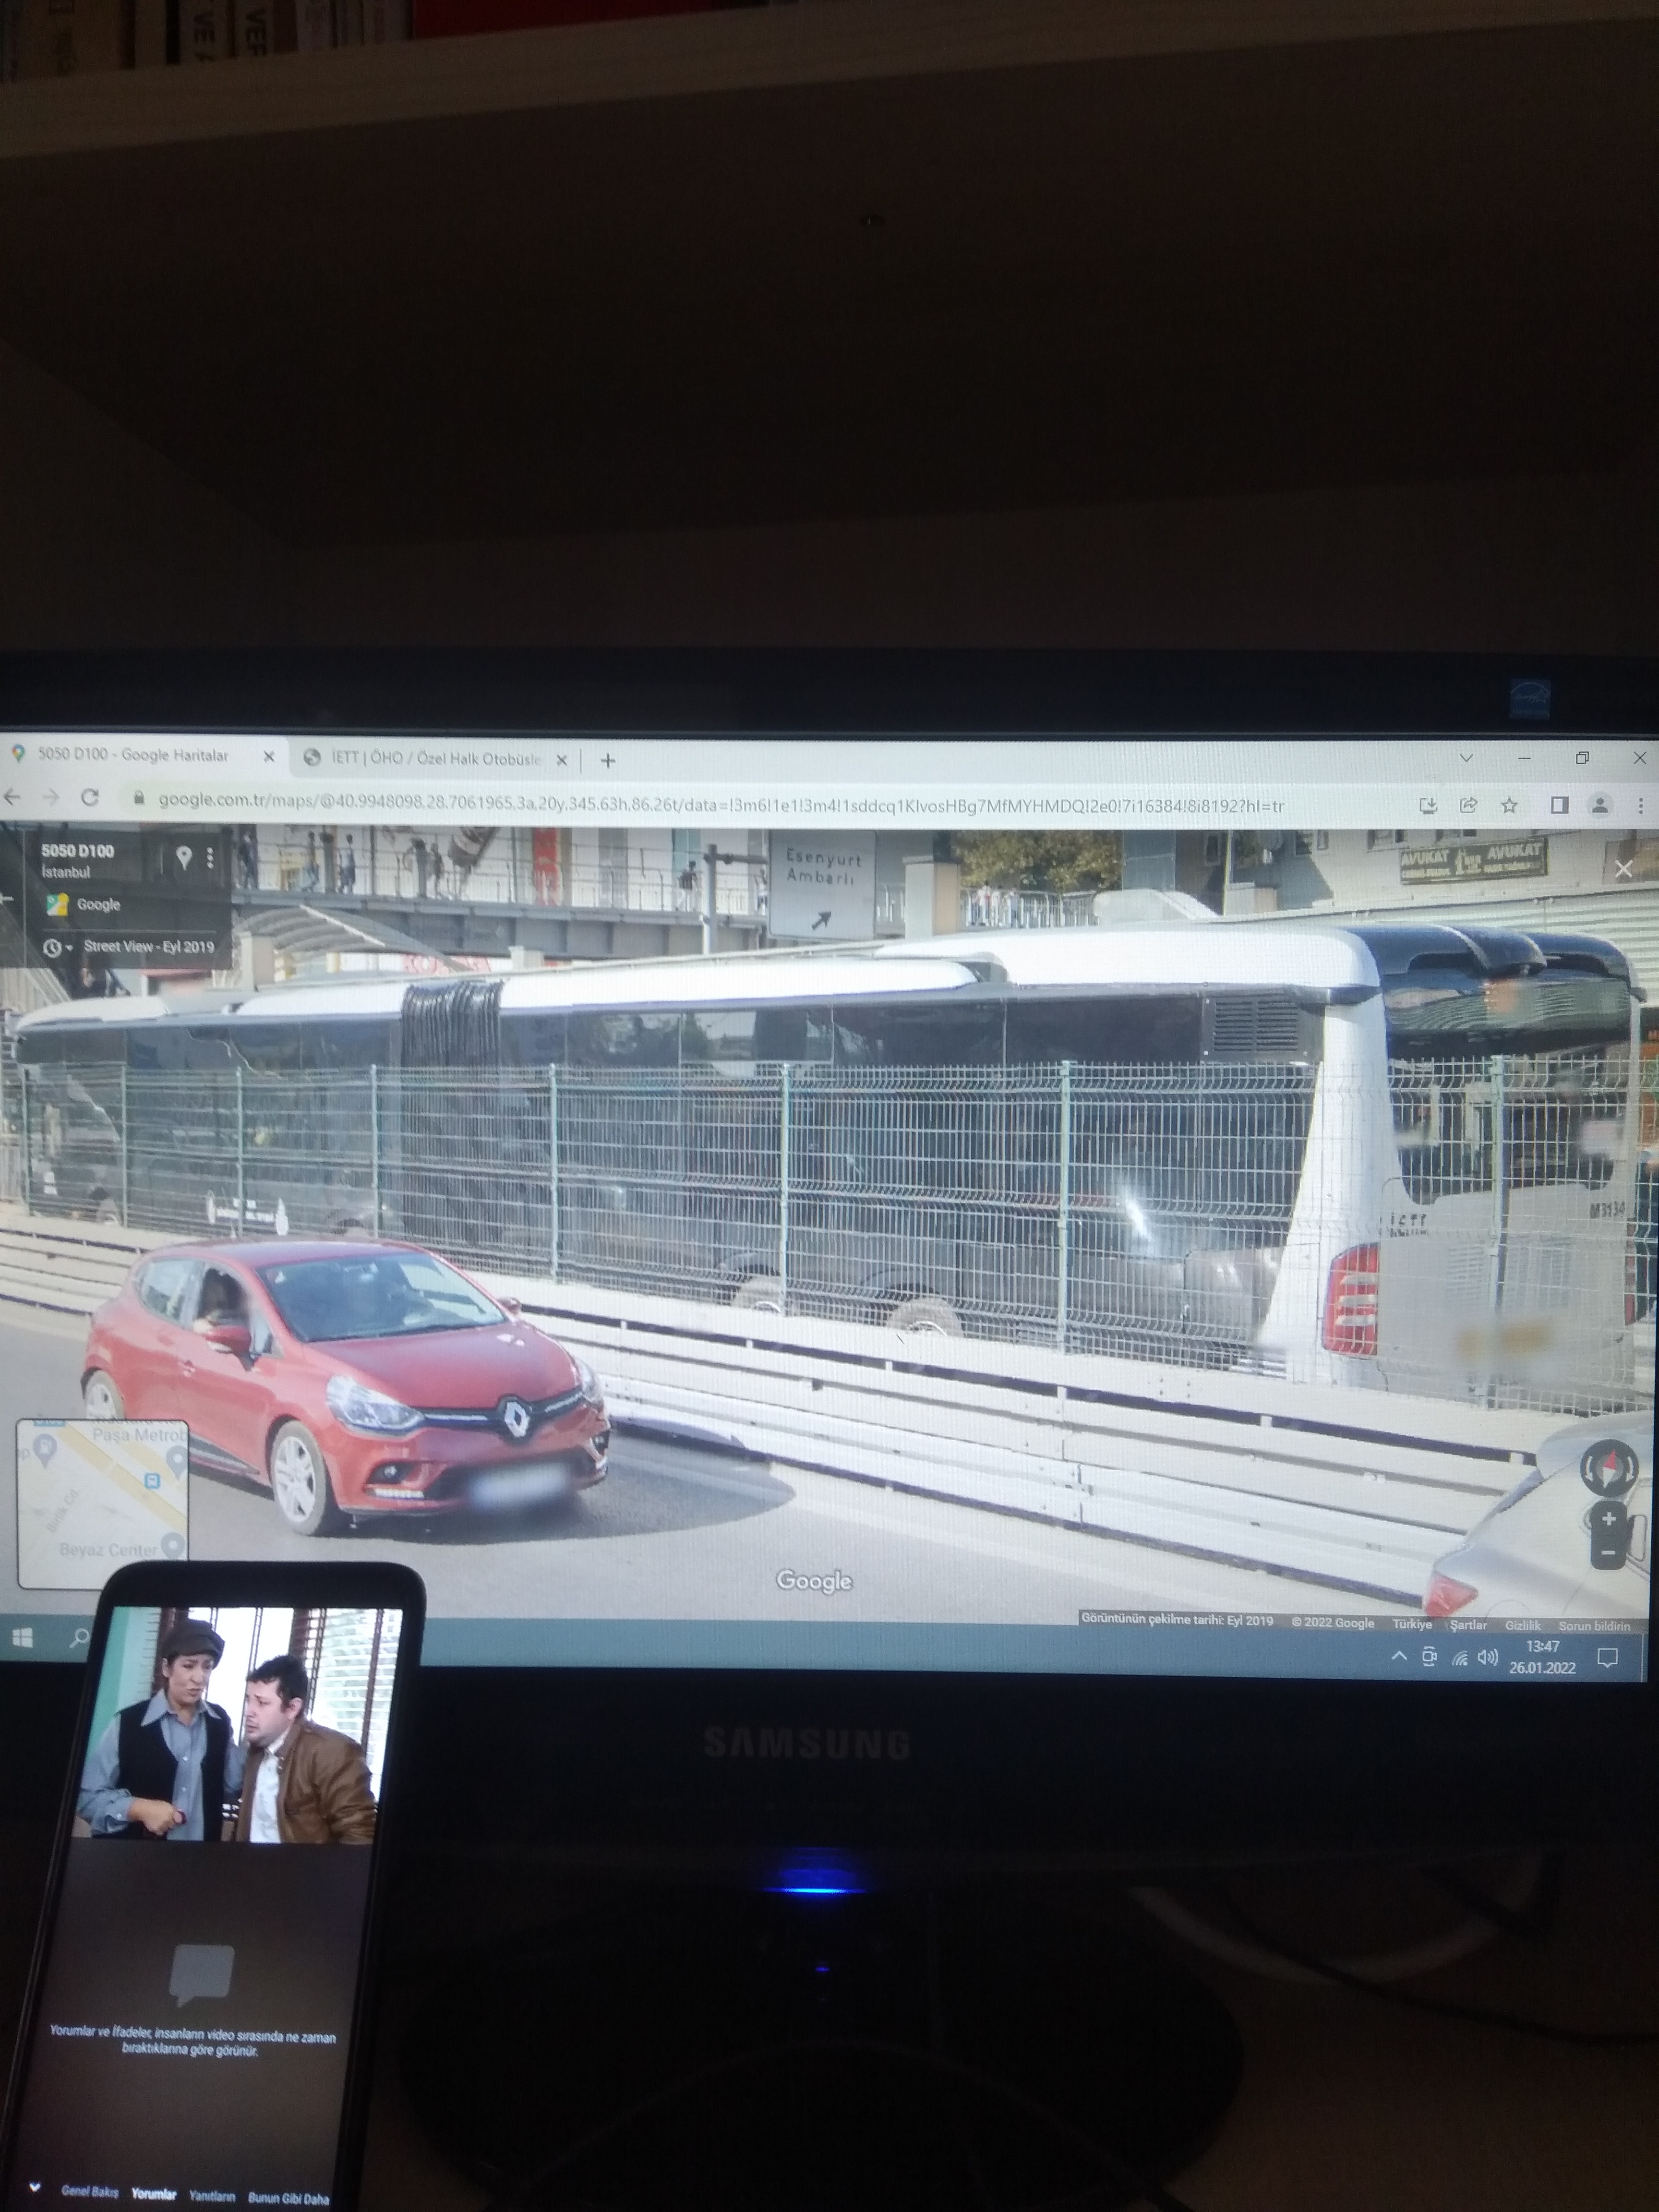Image resolution: width=1659 pixels, height=2212 pixels.
Task: Open the Şartlar terms link
Action: pos(1468,1625)
